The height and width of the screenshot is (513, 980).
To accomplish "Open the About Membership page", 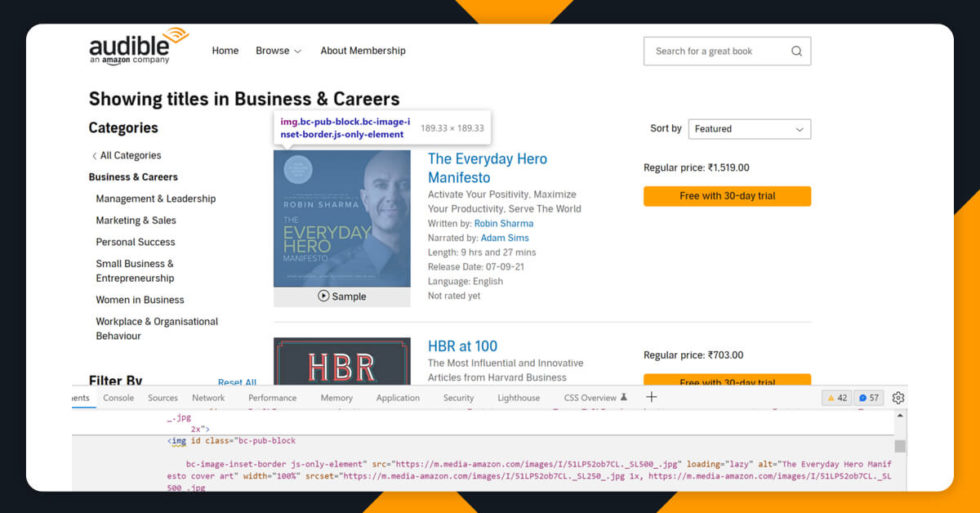I will pyautogui.click(x=363, y=51).
